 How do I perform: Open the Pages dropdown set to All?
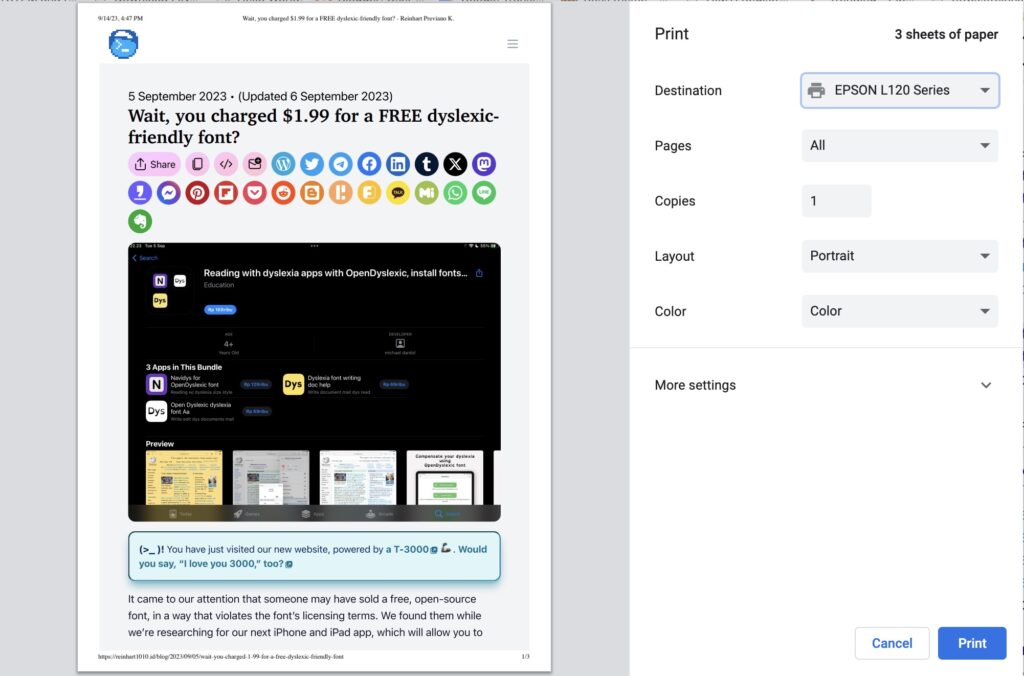point(899,145)
